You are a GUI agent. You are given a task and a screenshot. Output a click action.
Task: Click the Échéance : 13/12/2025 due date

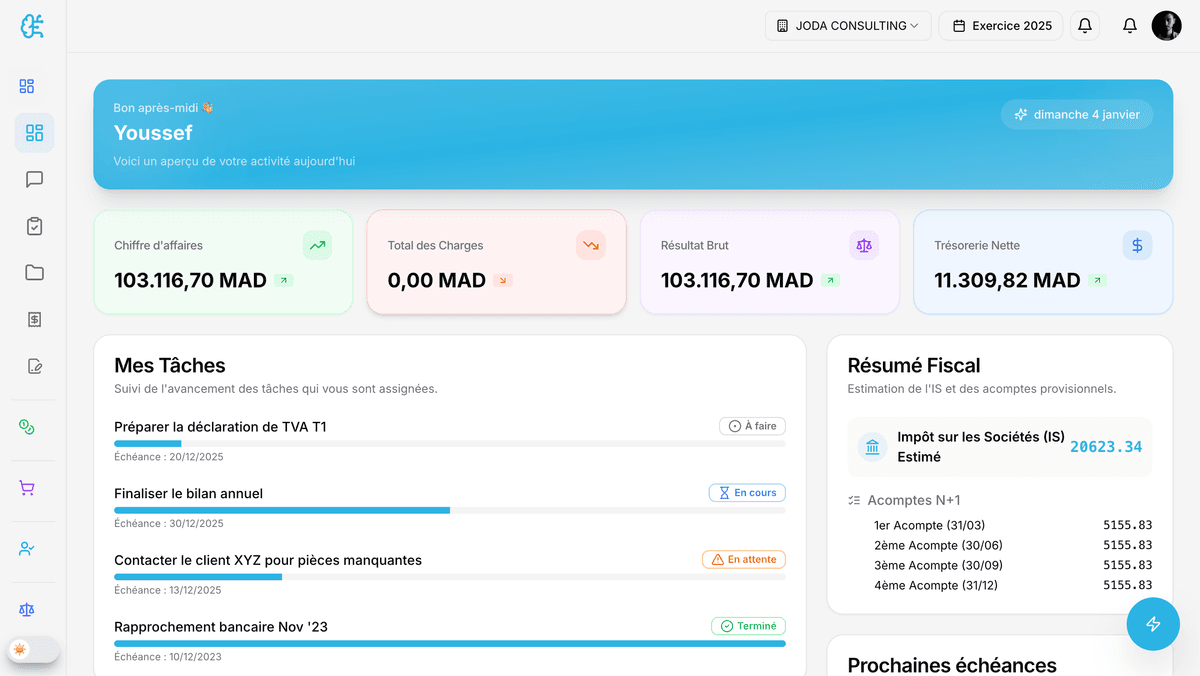[169, 590]
